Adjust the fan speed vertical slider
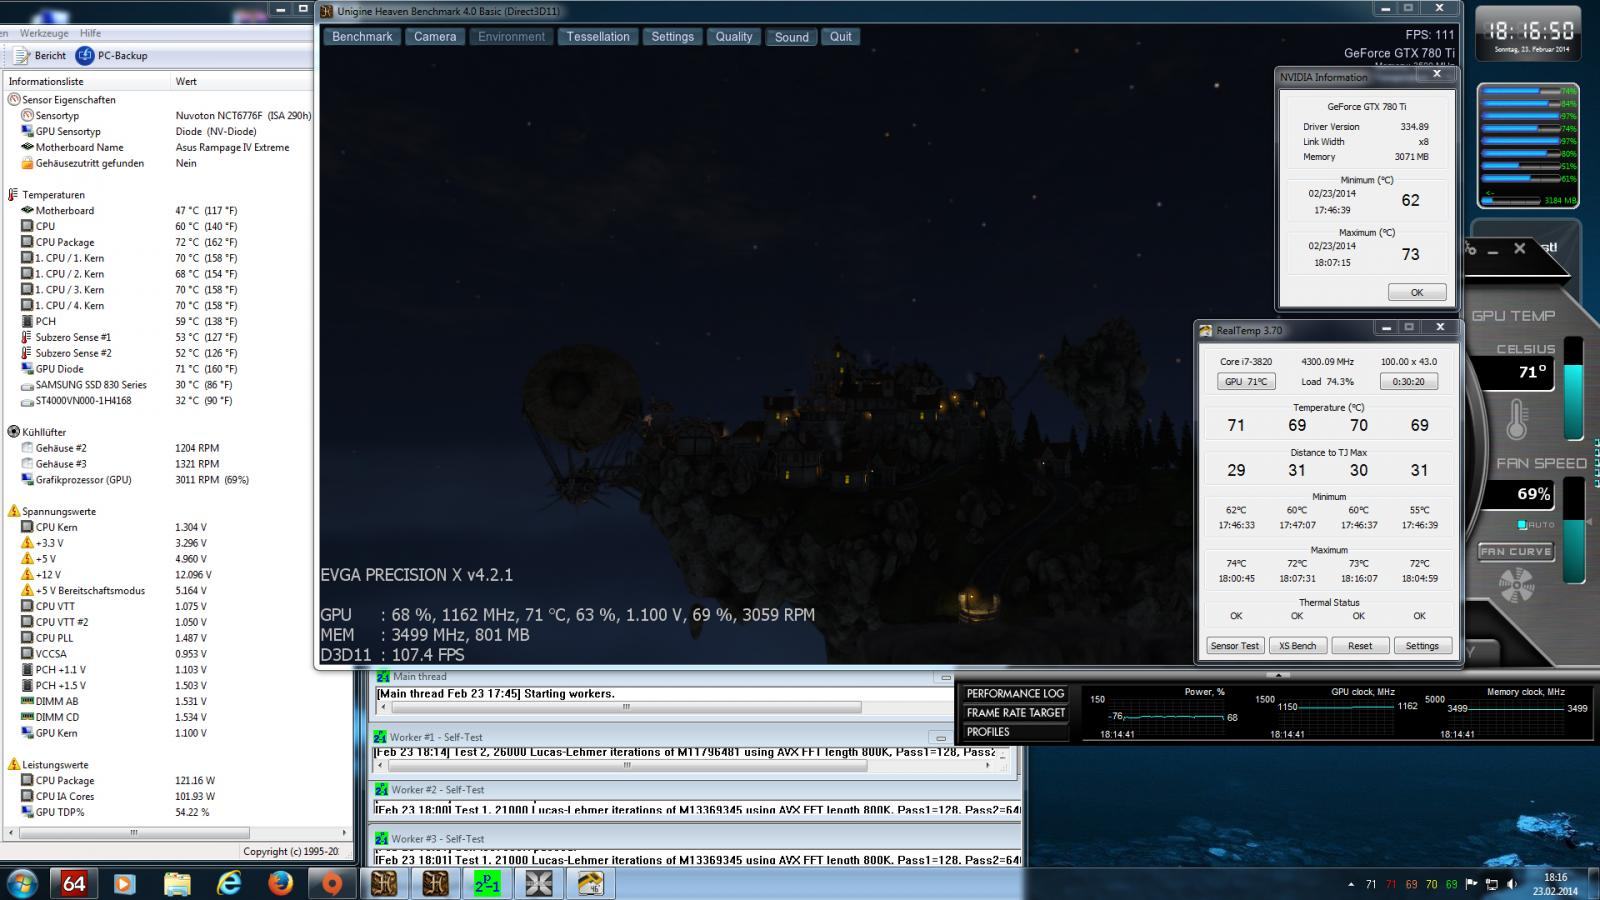Viewport: 1600px width, 900px height. click(x=1573, y=530)
